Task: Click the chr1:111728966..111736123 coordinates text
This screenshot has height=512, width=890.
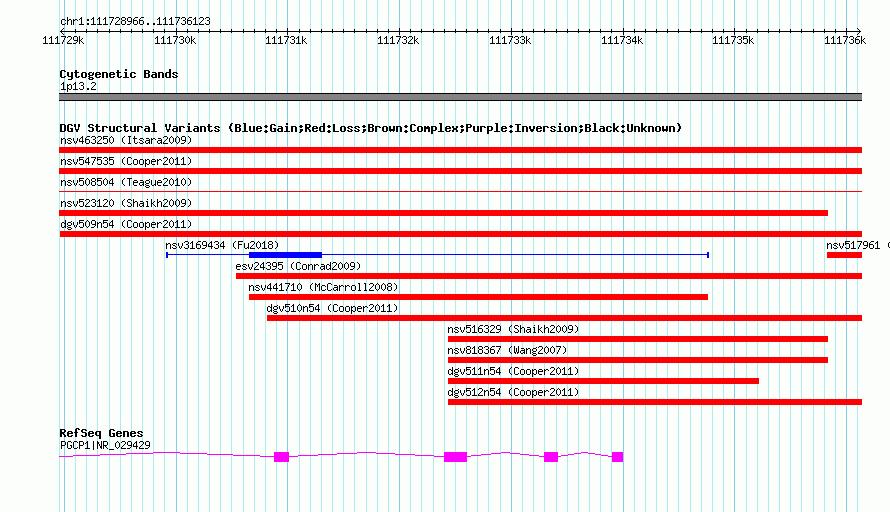Action: 135,21
